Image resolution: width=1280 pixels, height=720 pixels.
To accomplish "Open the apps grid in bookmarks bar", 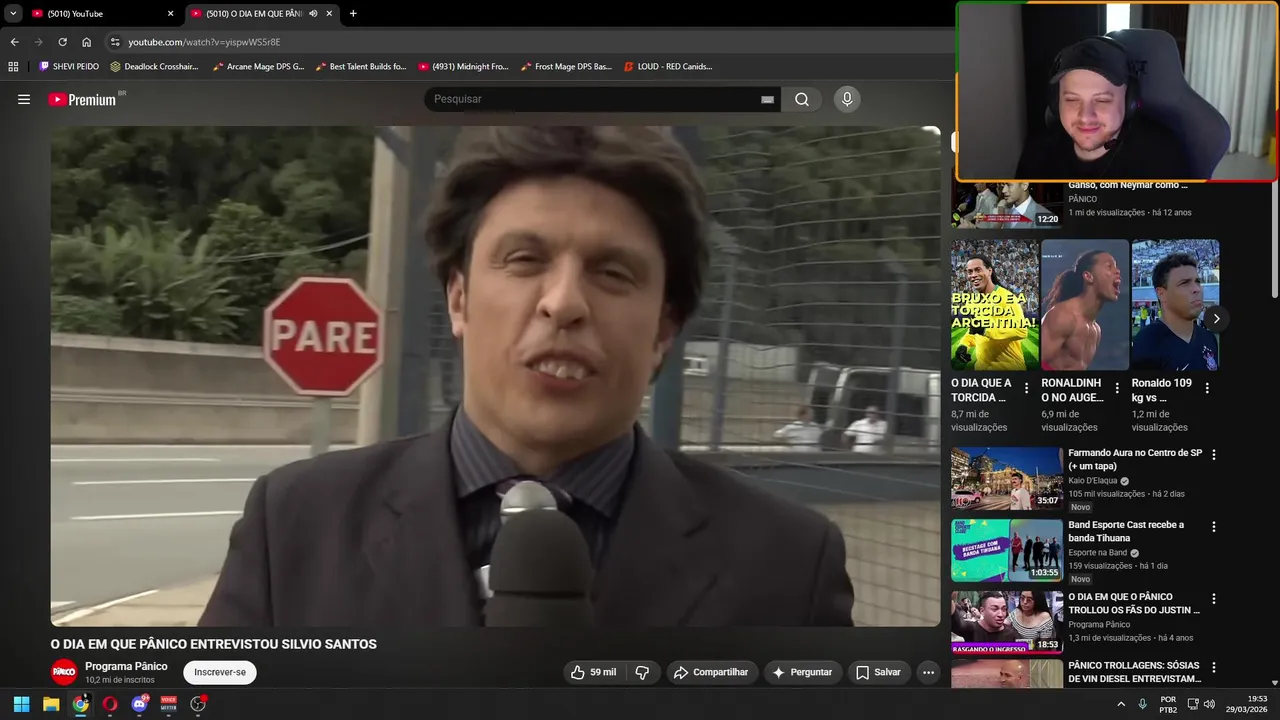I will pyautogui.click(x=13, y=66).
